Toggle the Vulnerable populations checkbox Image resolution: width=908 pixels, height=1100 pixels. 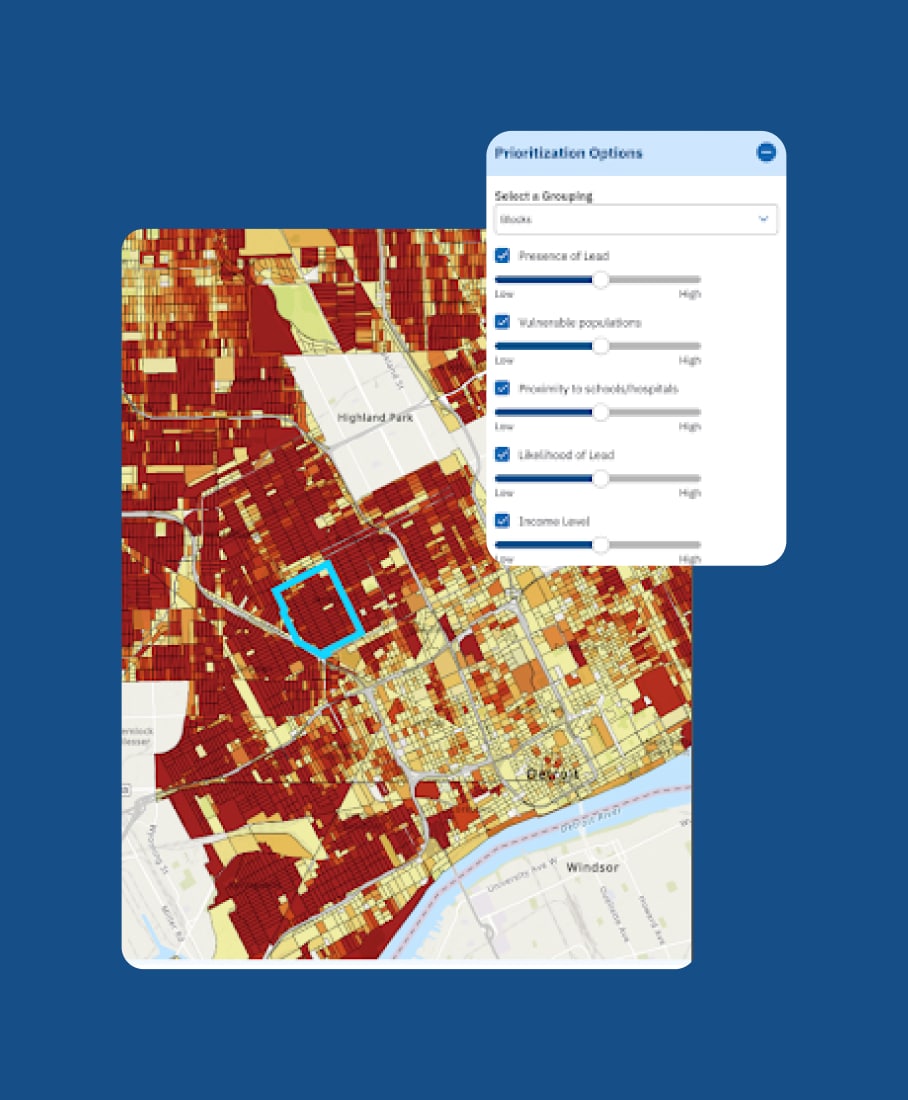pos(503,322)
